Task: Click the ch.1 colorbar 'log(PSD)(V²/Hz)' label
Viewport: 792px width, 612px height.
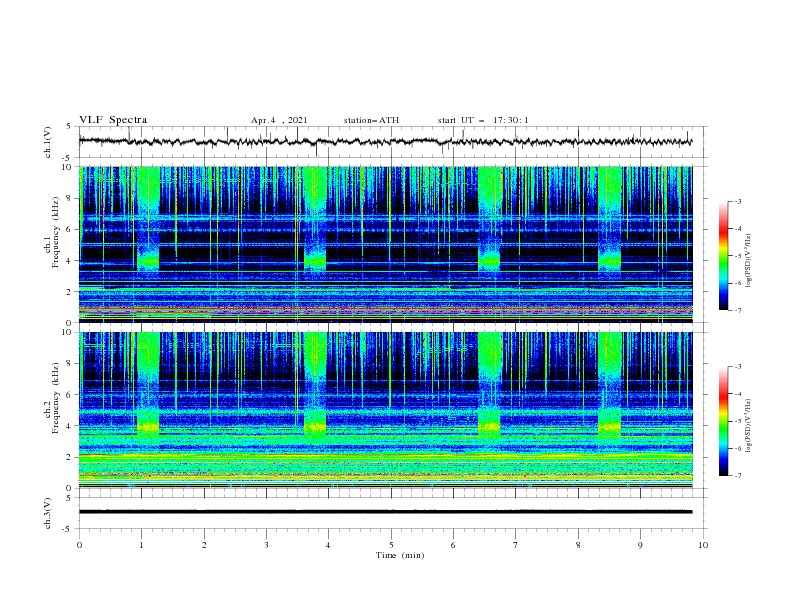Action: click(x=748, y=261)
